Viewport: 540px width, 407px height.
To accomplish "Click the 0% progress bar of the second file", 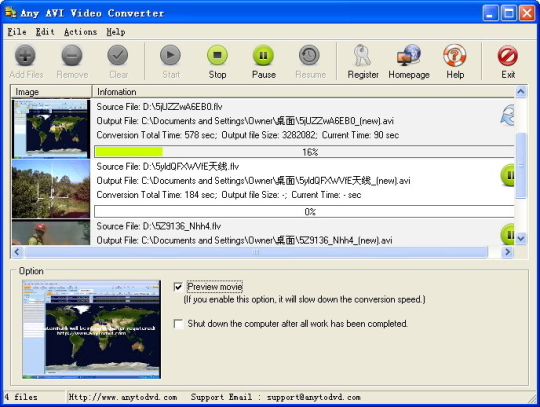I will pyautogui.click(x=304, y=211).
